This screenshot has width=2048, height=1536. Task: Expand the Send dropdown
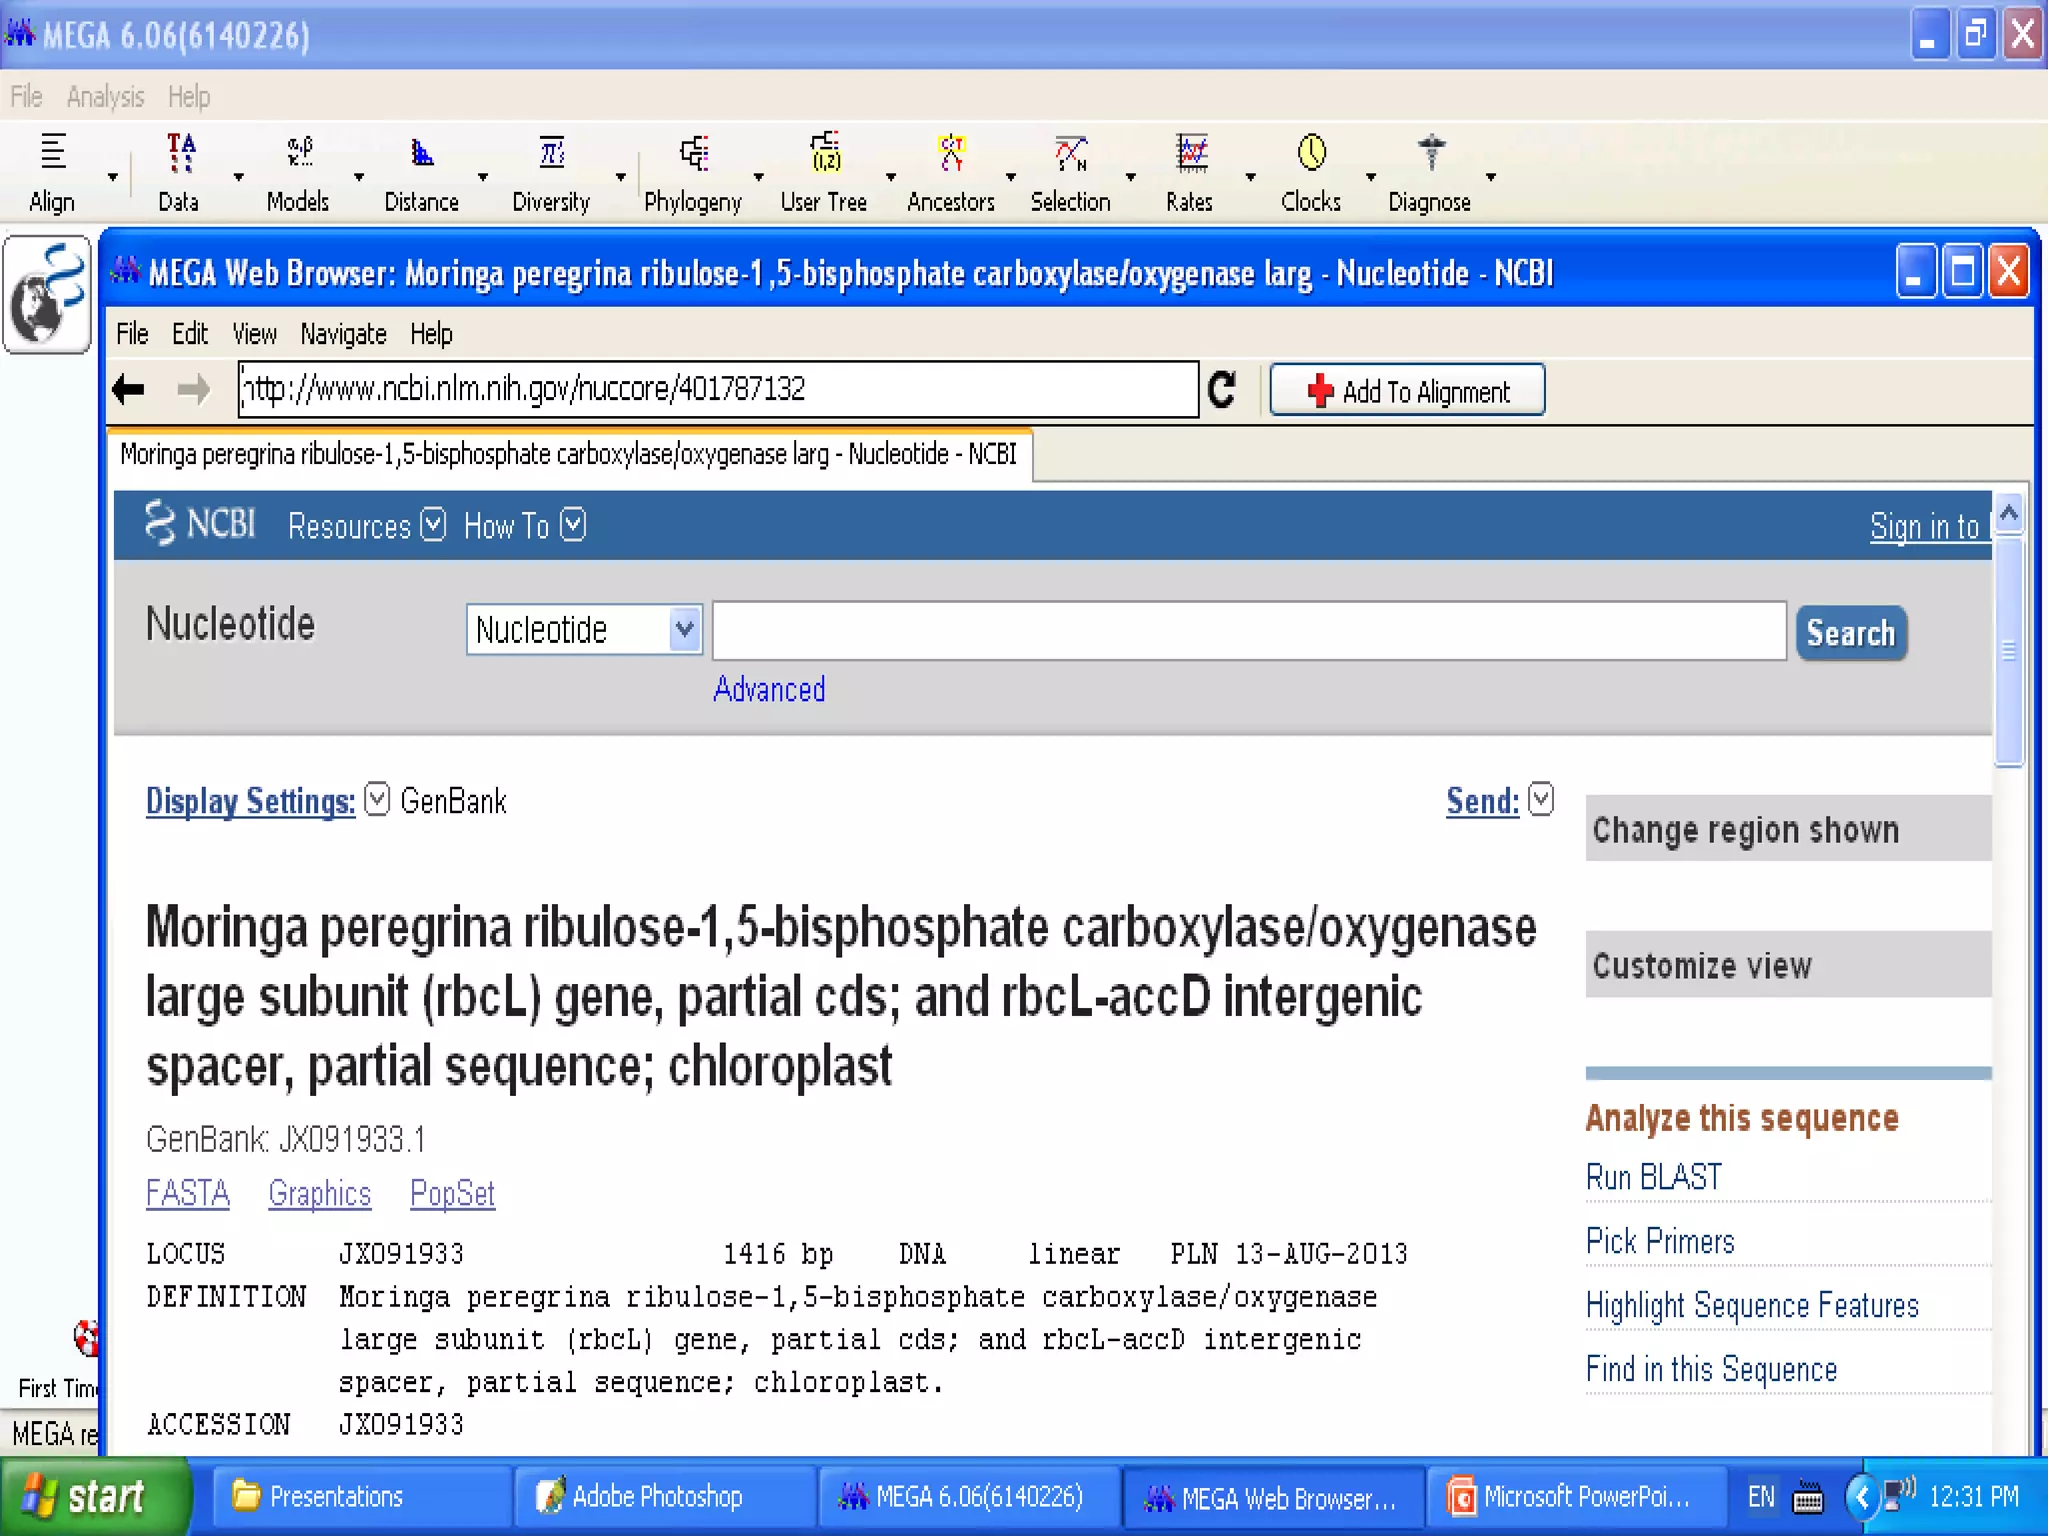(x=1541, y=799)
